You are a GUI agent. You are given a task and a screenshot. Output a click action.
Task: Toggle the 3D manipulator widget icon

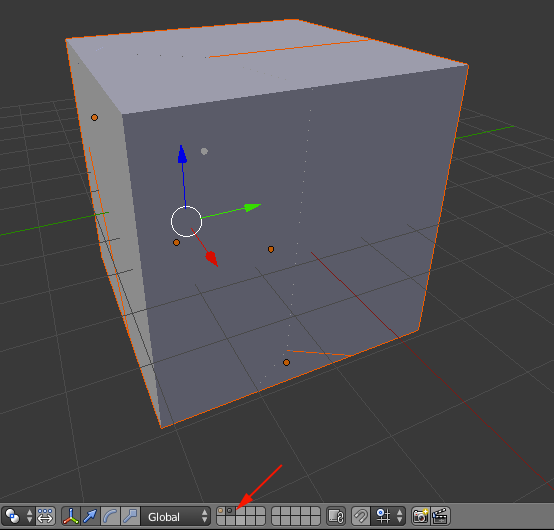71,516
